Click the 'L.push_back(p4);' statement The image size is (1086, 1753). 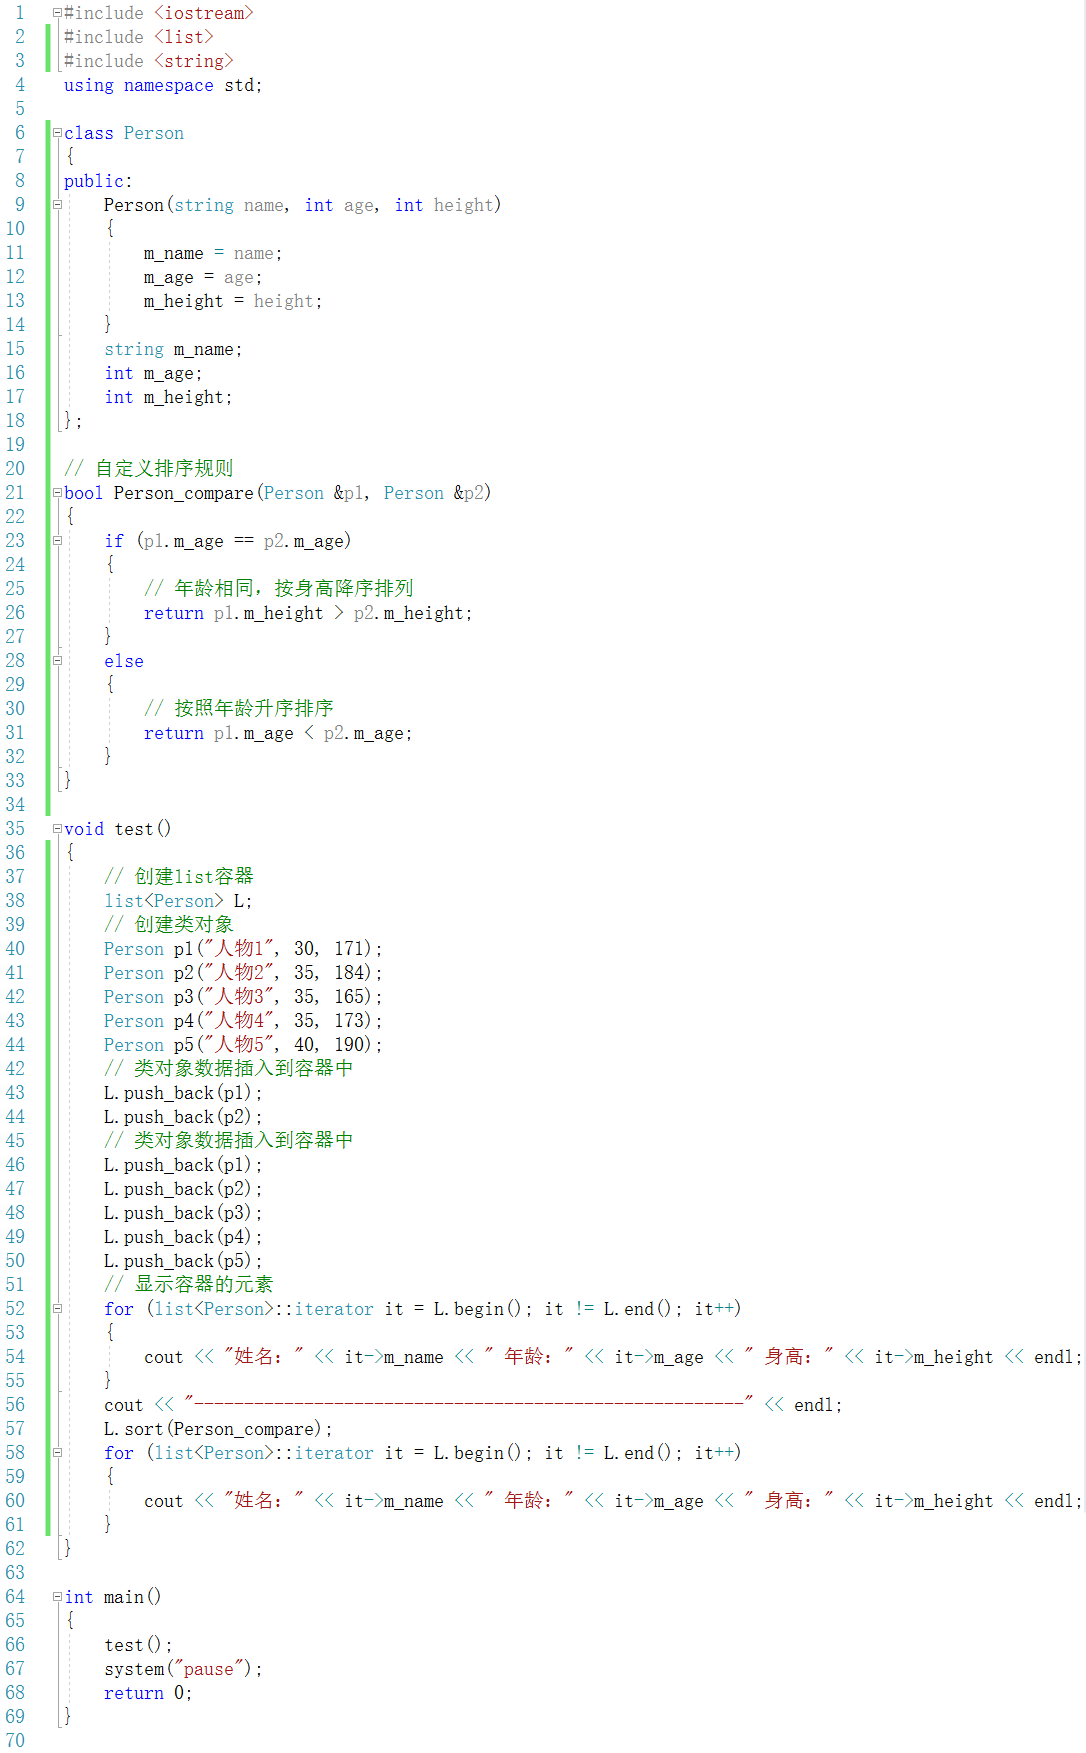[x=183, y=1237]
